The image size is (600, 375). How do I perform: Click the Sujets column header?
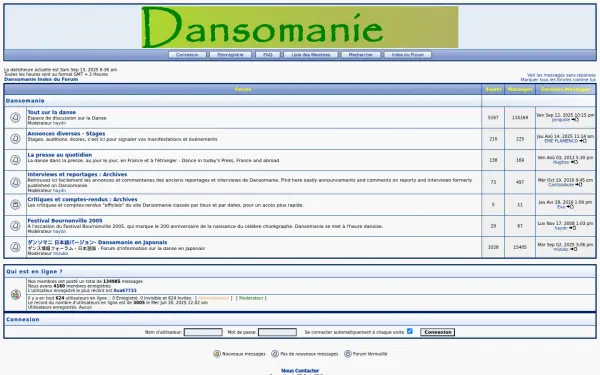pyautogui.click(x=493, y=89)
